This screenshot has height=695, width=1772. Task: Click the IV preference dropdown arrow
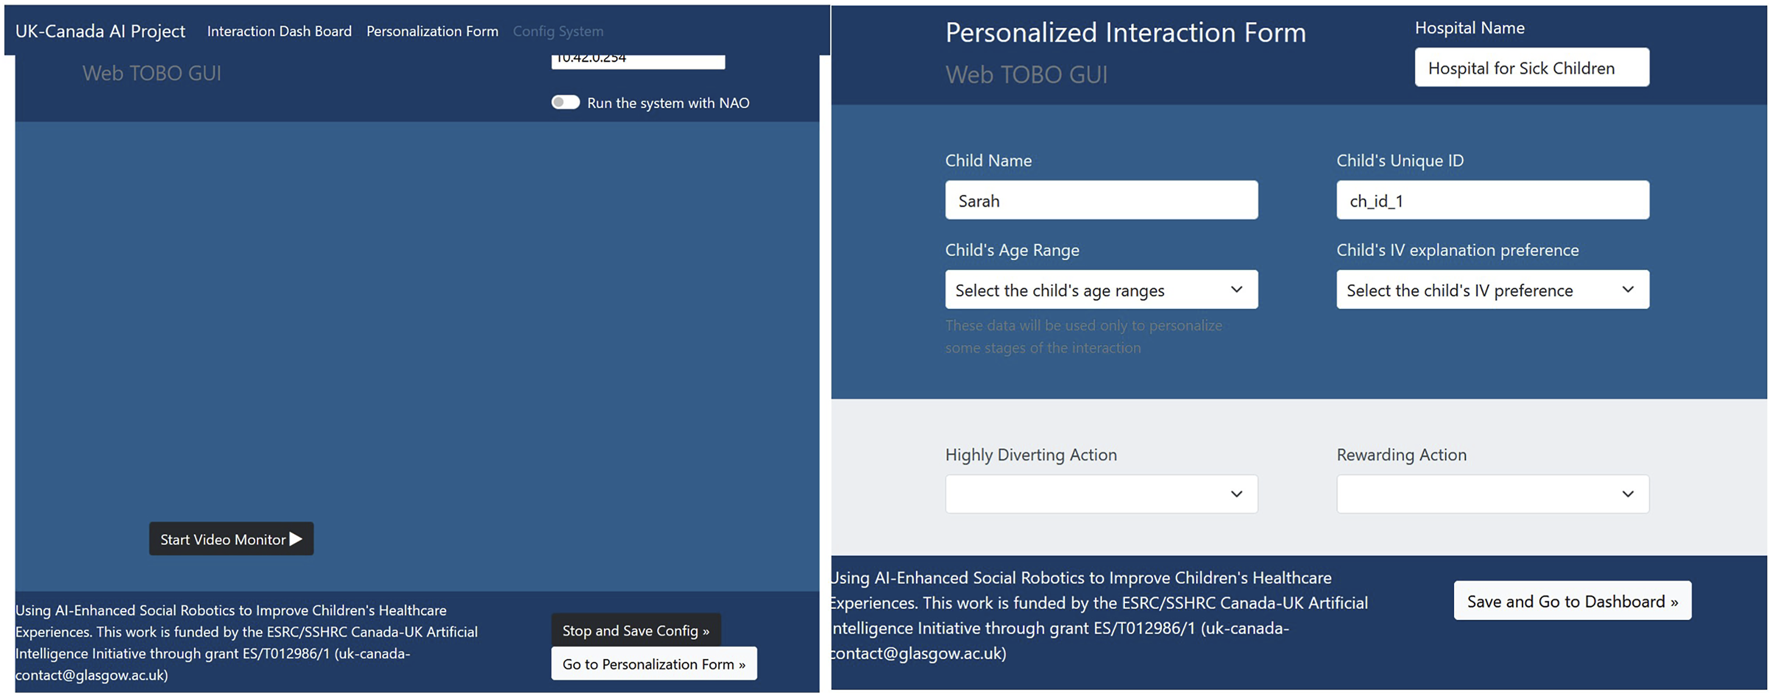click(x=1628, y=289)
